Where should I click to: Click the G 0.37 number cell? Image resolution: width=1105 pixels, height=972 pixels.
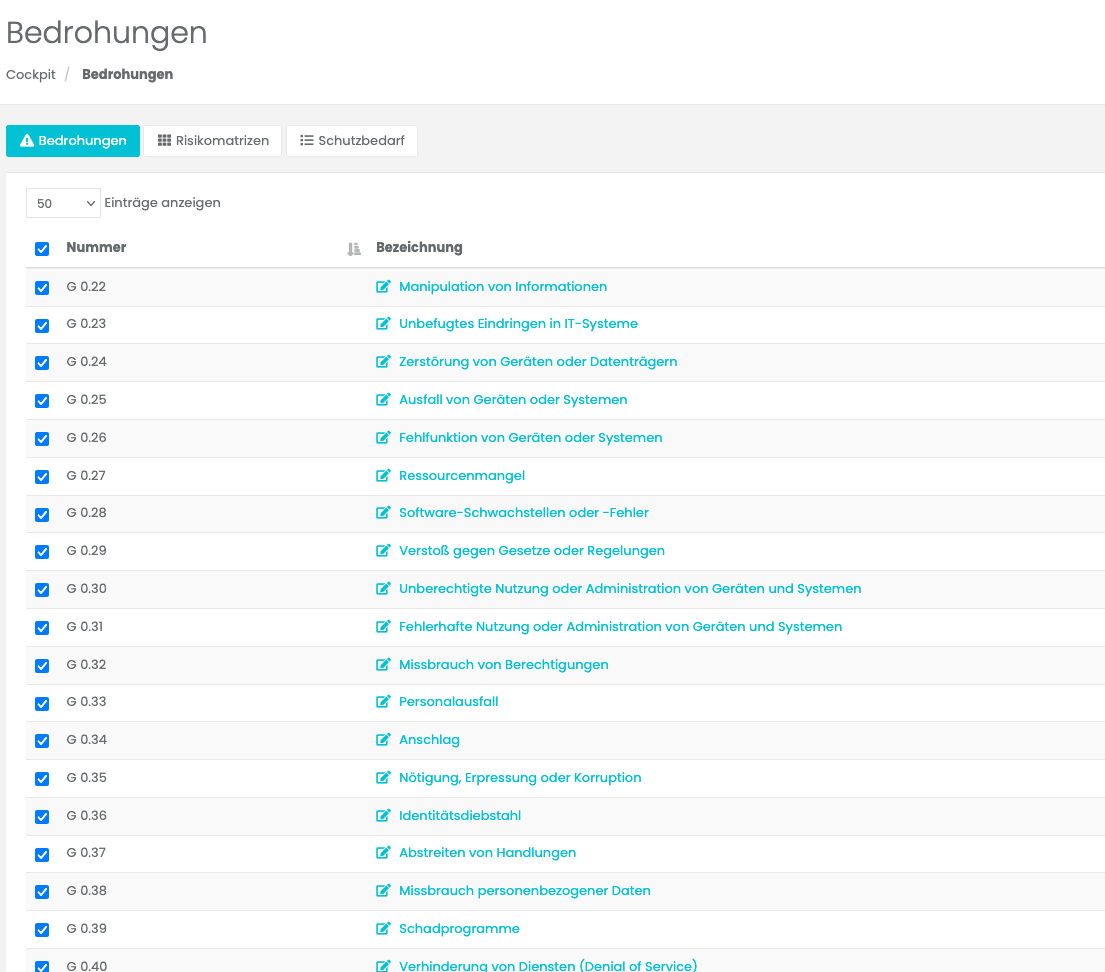click(x=86, y=852)
